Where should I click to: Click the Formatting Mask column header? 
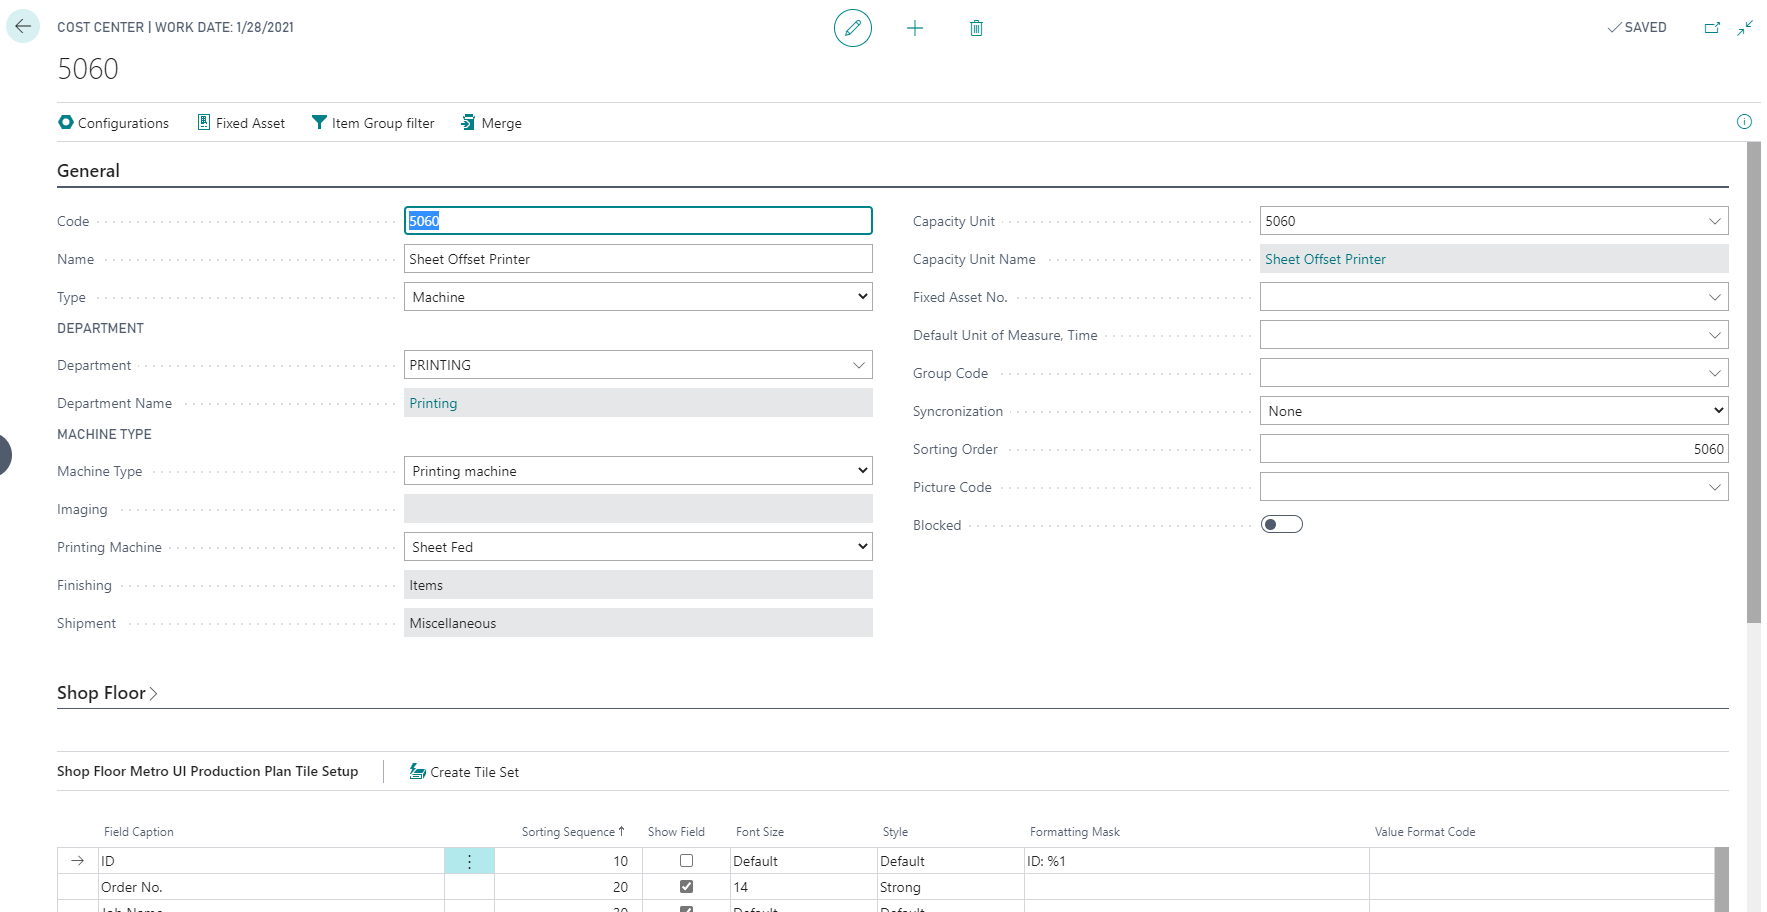[x=1075, y=832]
